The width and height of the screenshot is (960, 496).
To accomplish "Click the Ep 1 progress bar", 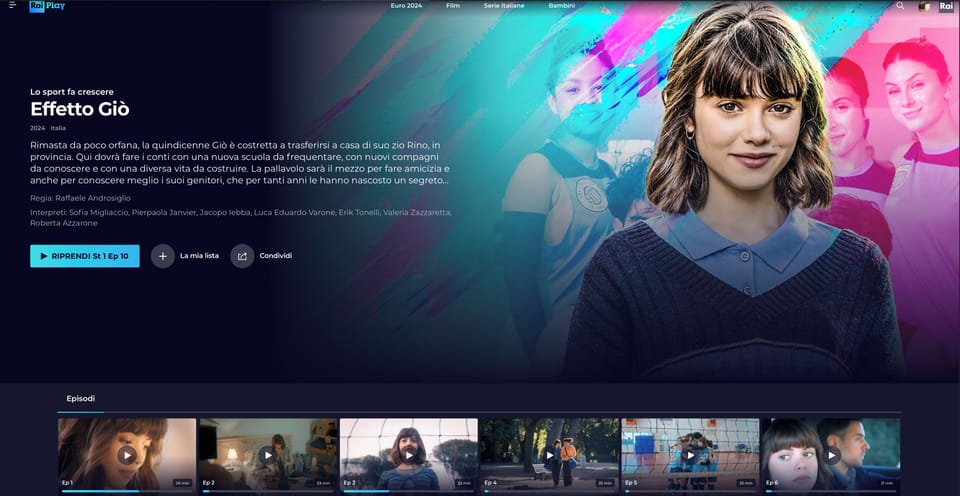I will point(127,490).
